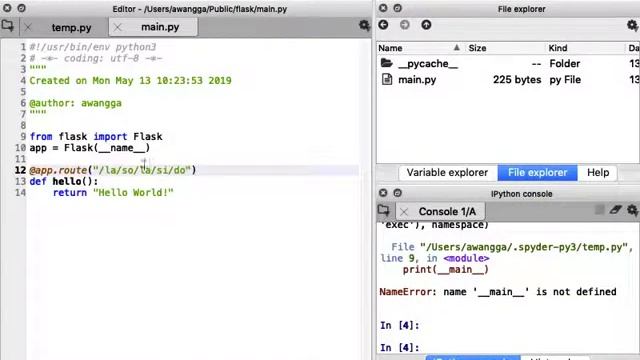Image resolution: width=640 pixels, height=360 pixels.
Task: Open the editor tab browse icon
Action: (7, 26)
